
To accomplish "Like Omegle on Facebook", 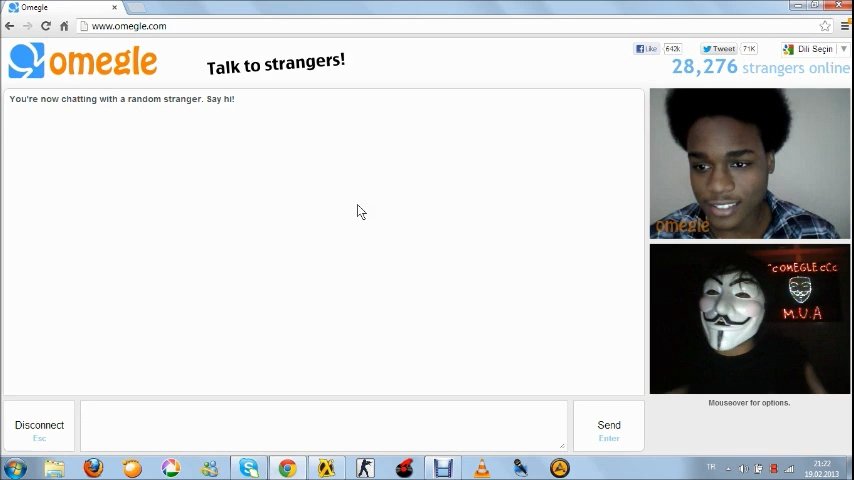I will pos(646,48).
